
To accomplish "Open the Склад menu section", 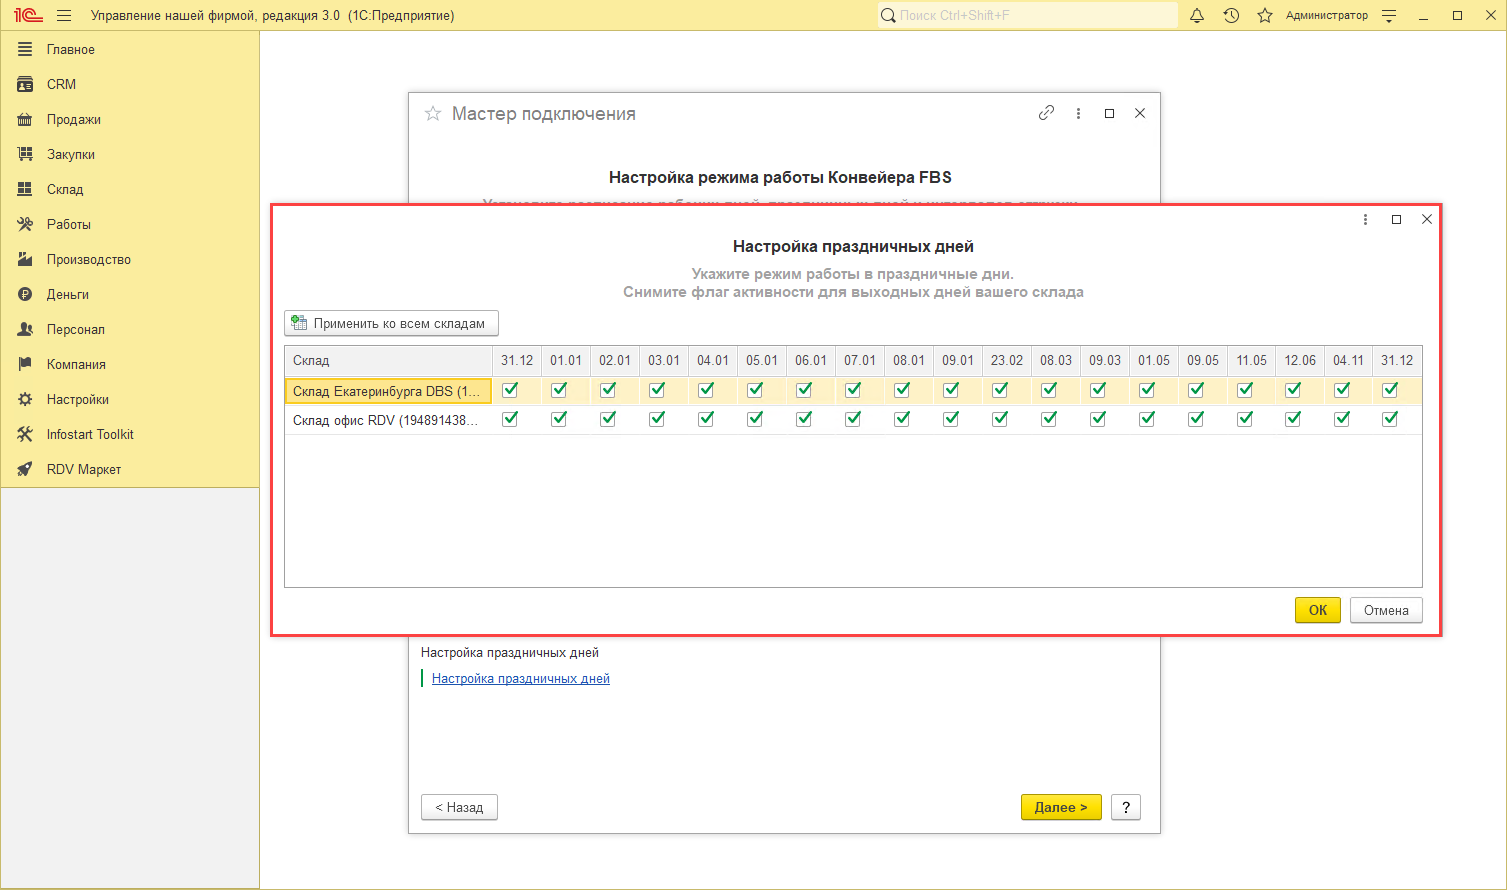I will click(65, 189).
